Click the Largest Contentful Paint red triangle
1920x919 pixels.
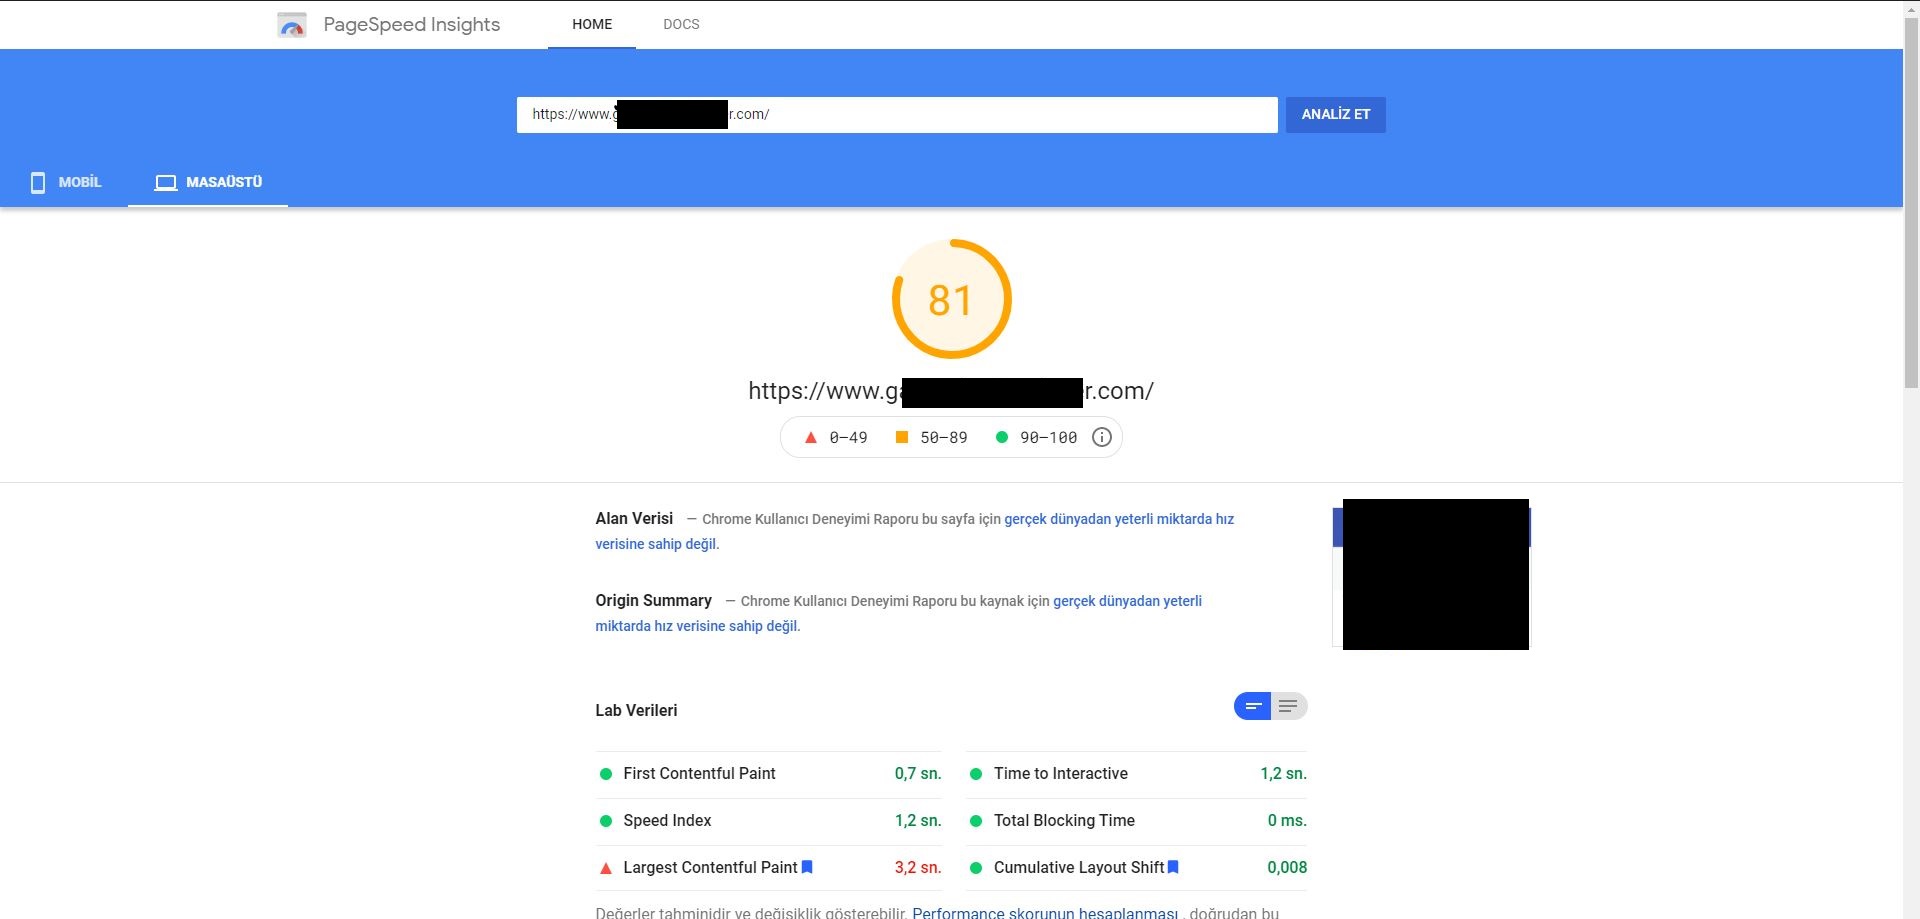point(605,868)
